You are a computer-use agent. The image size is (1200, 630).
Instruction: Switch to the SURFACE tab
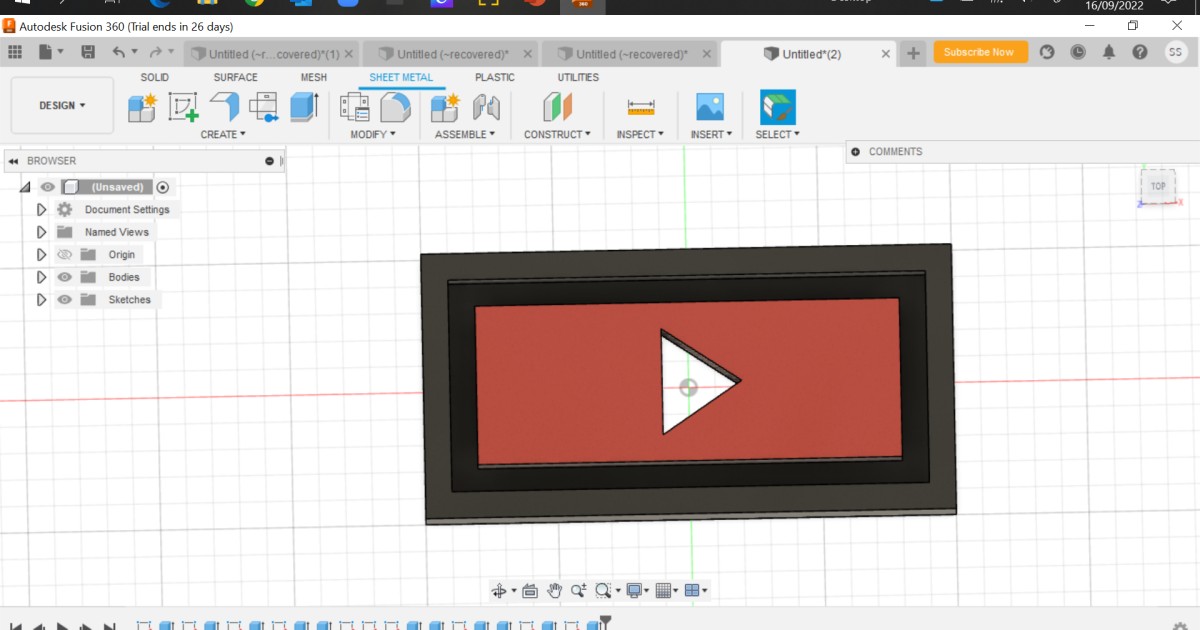pos(235,77)
